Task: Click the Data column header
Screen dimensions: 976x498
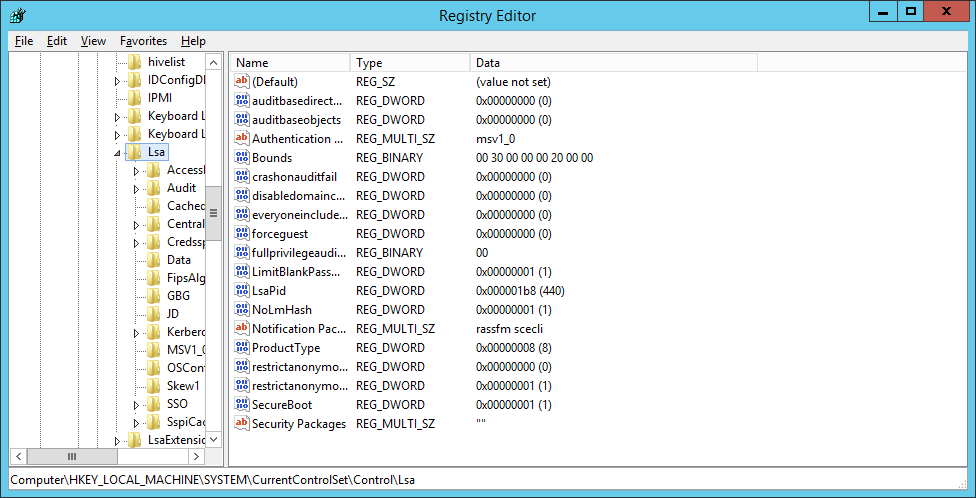Action: pos(613,63)
